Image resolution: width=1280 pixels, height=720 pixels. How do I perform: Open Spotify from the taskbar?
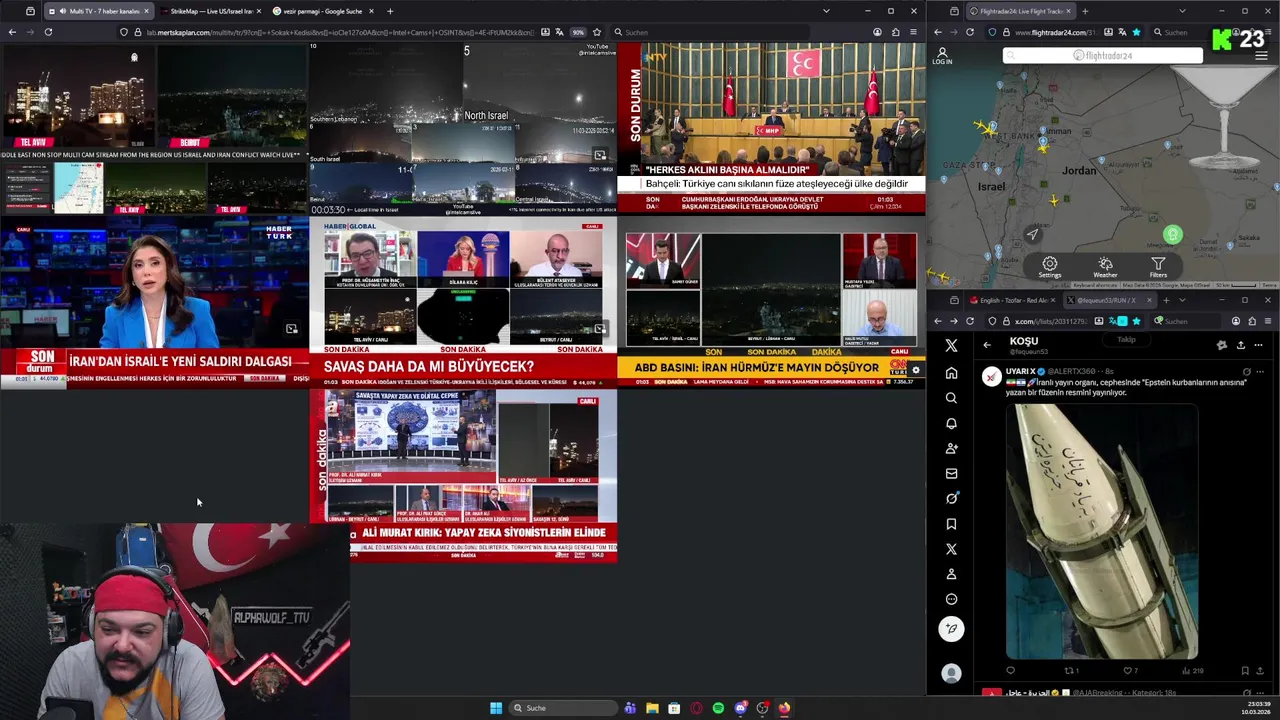click(x=718, y=708)
